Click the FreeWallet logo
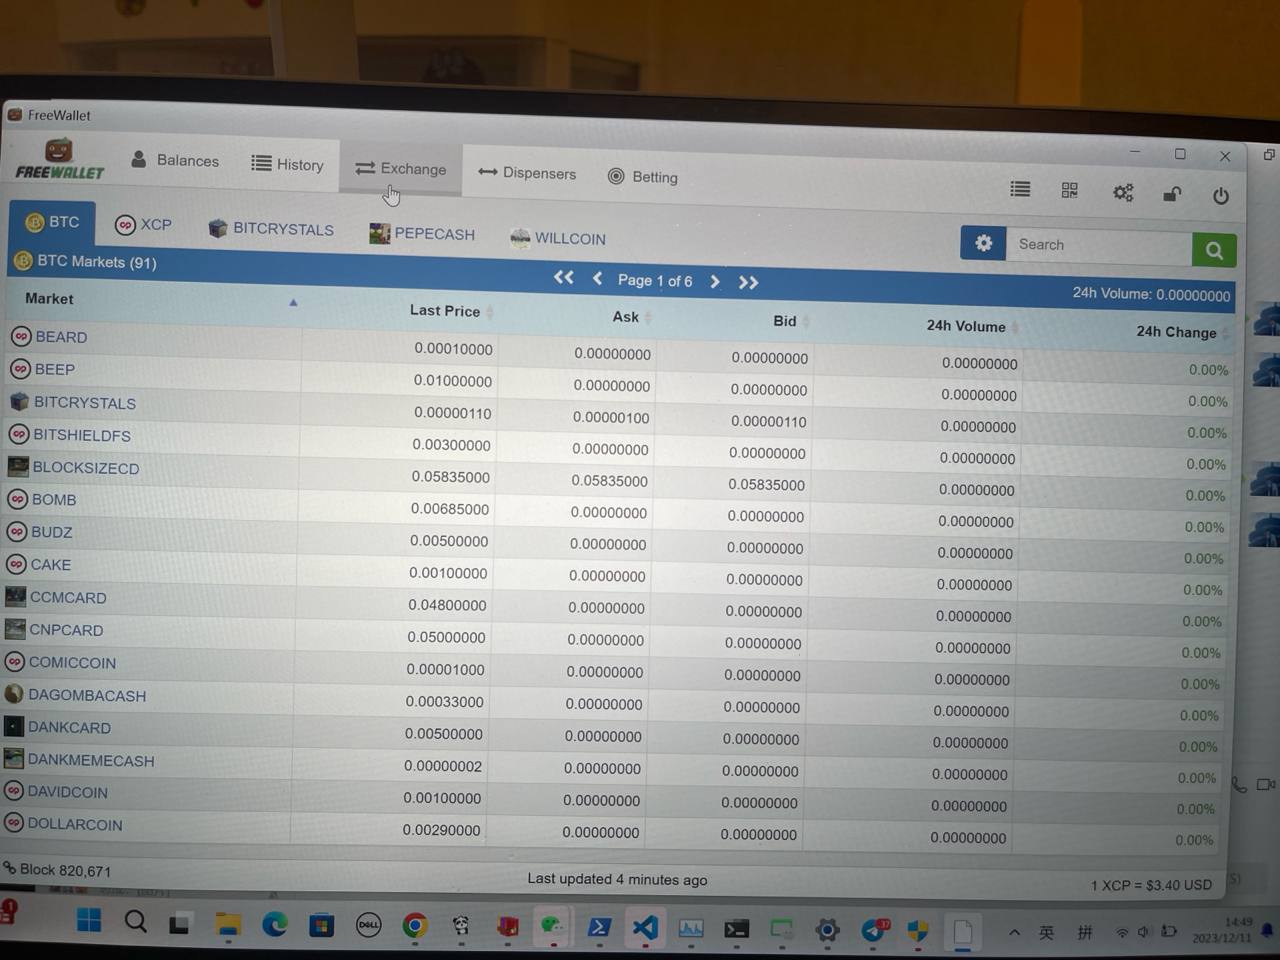This screenshot has width=1280, height=960. click(x=59, y=160)
